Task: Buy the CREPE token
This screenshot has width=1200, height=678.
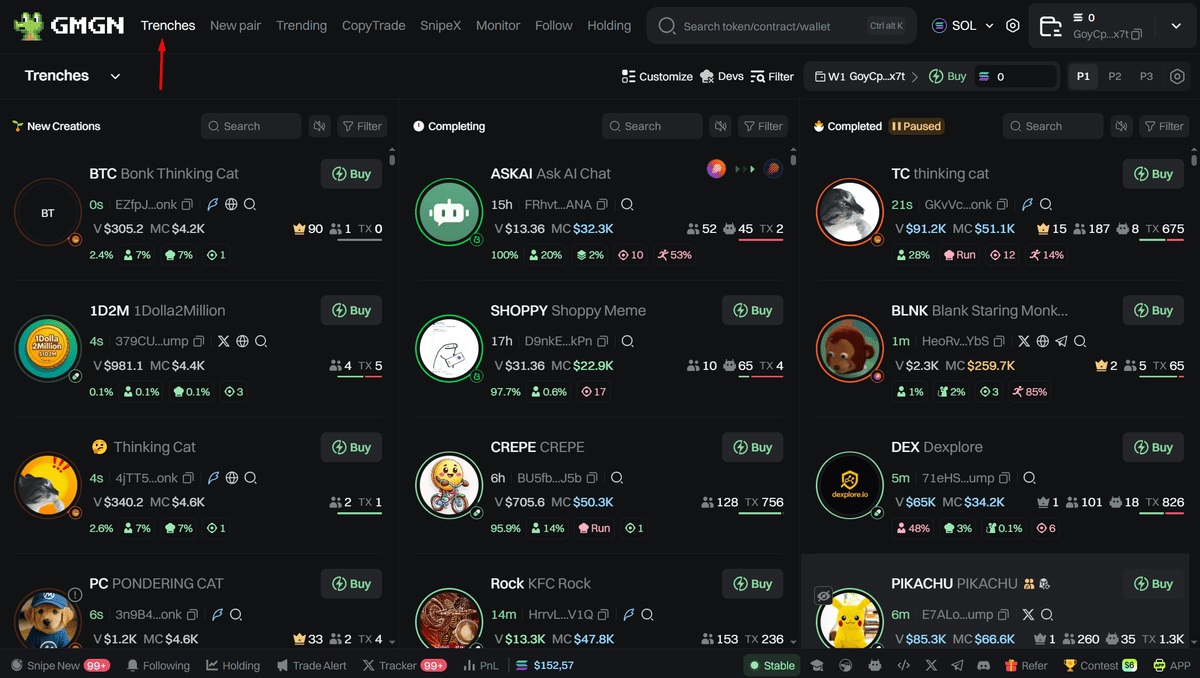Action: coord(753,447)
